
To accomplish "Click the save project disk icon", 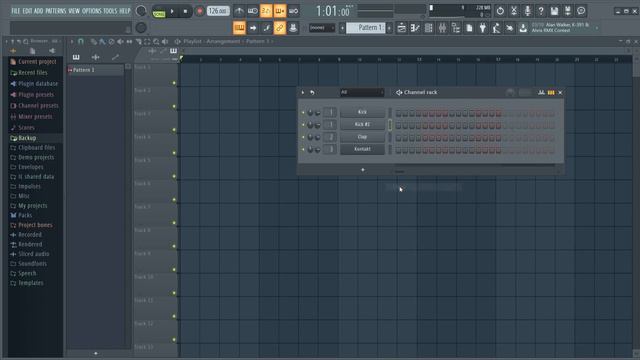I will (x=554, y=11).
